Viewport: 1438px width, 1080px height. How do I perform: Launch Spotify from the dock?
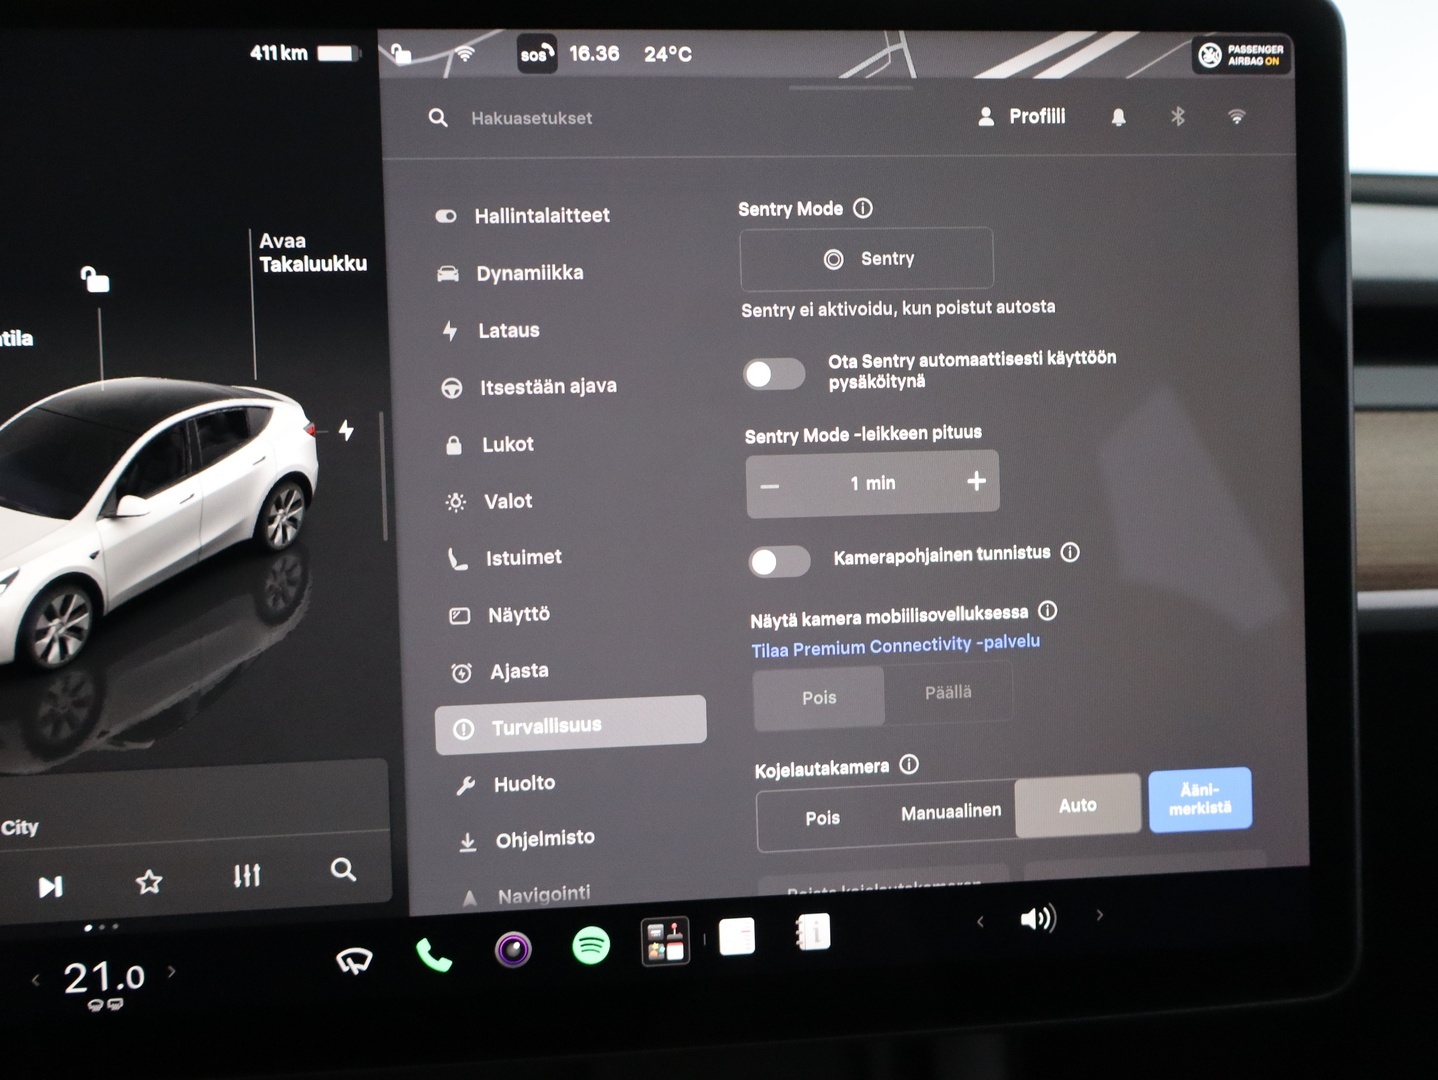pyautogui.click(x=591, y=944)
